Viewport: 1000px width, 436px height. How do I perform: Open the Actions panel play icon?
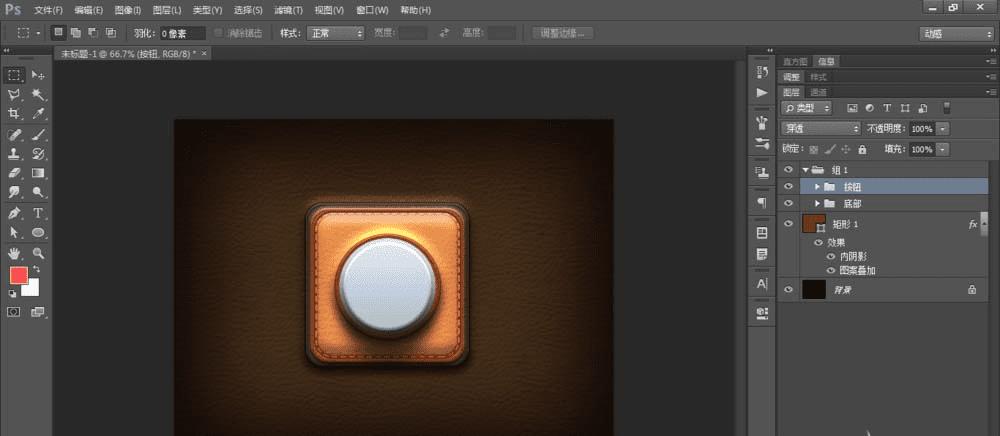coord(761,92)
